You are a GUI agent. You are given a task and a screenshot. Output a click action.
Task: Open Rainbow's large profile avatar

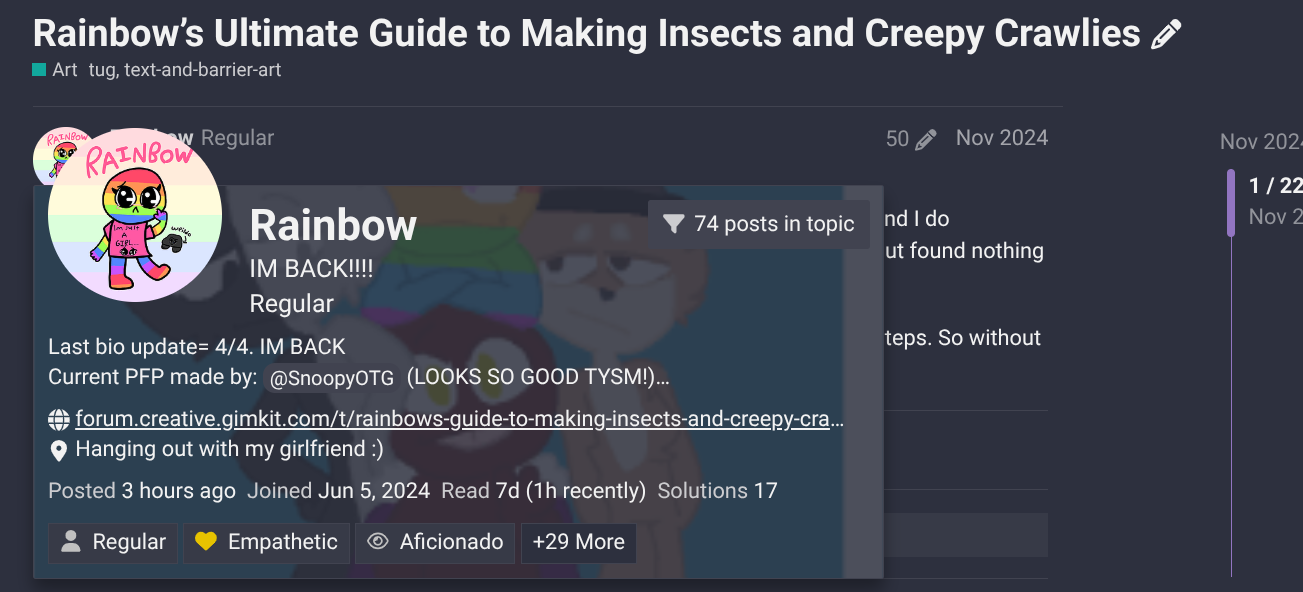pos(135,215)
